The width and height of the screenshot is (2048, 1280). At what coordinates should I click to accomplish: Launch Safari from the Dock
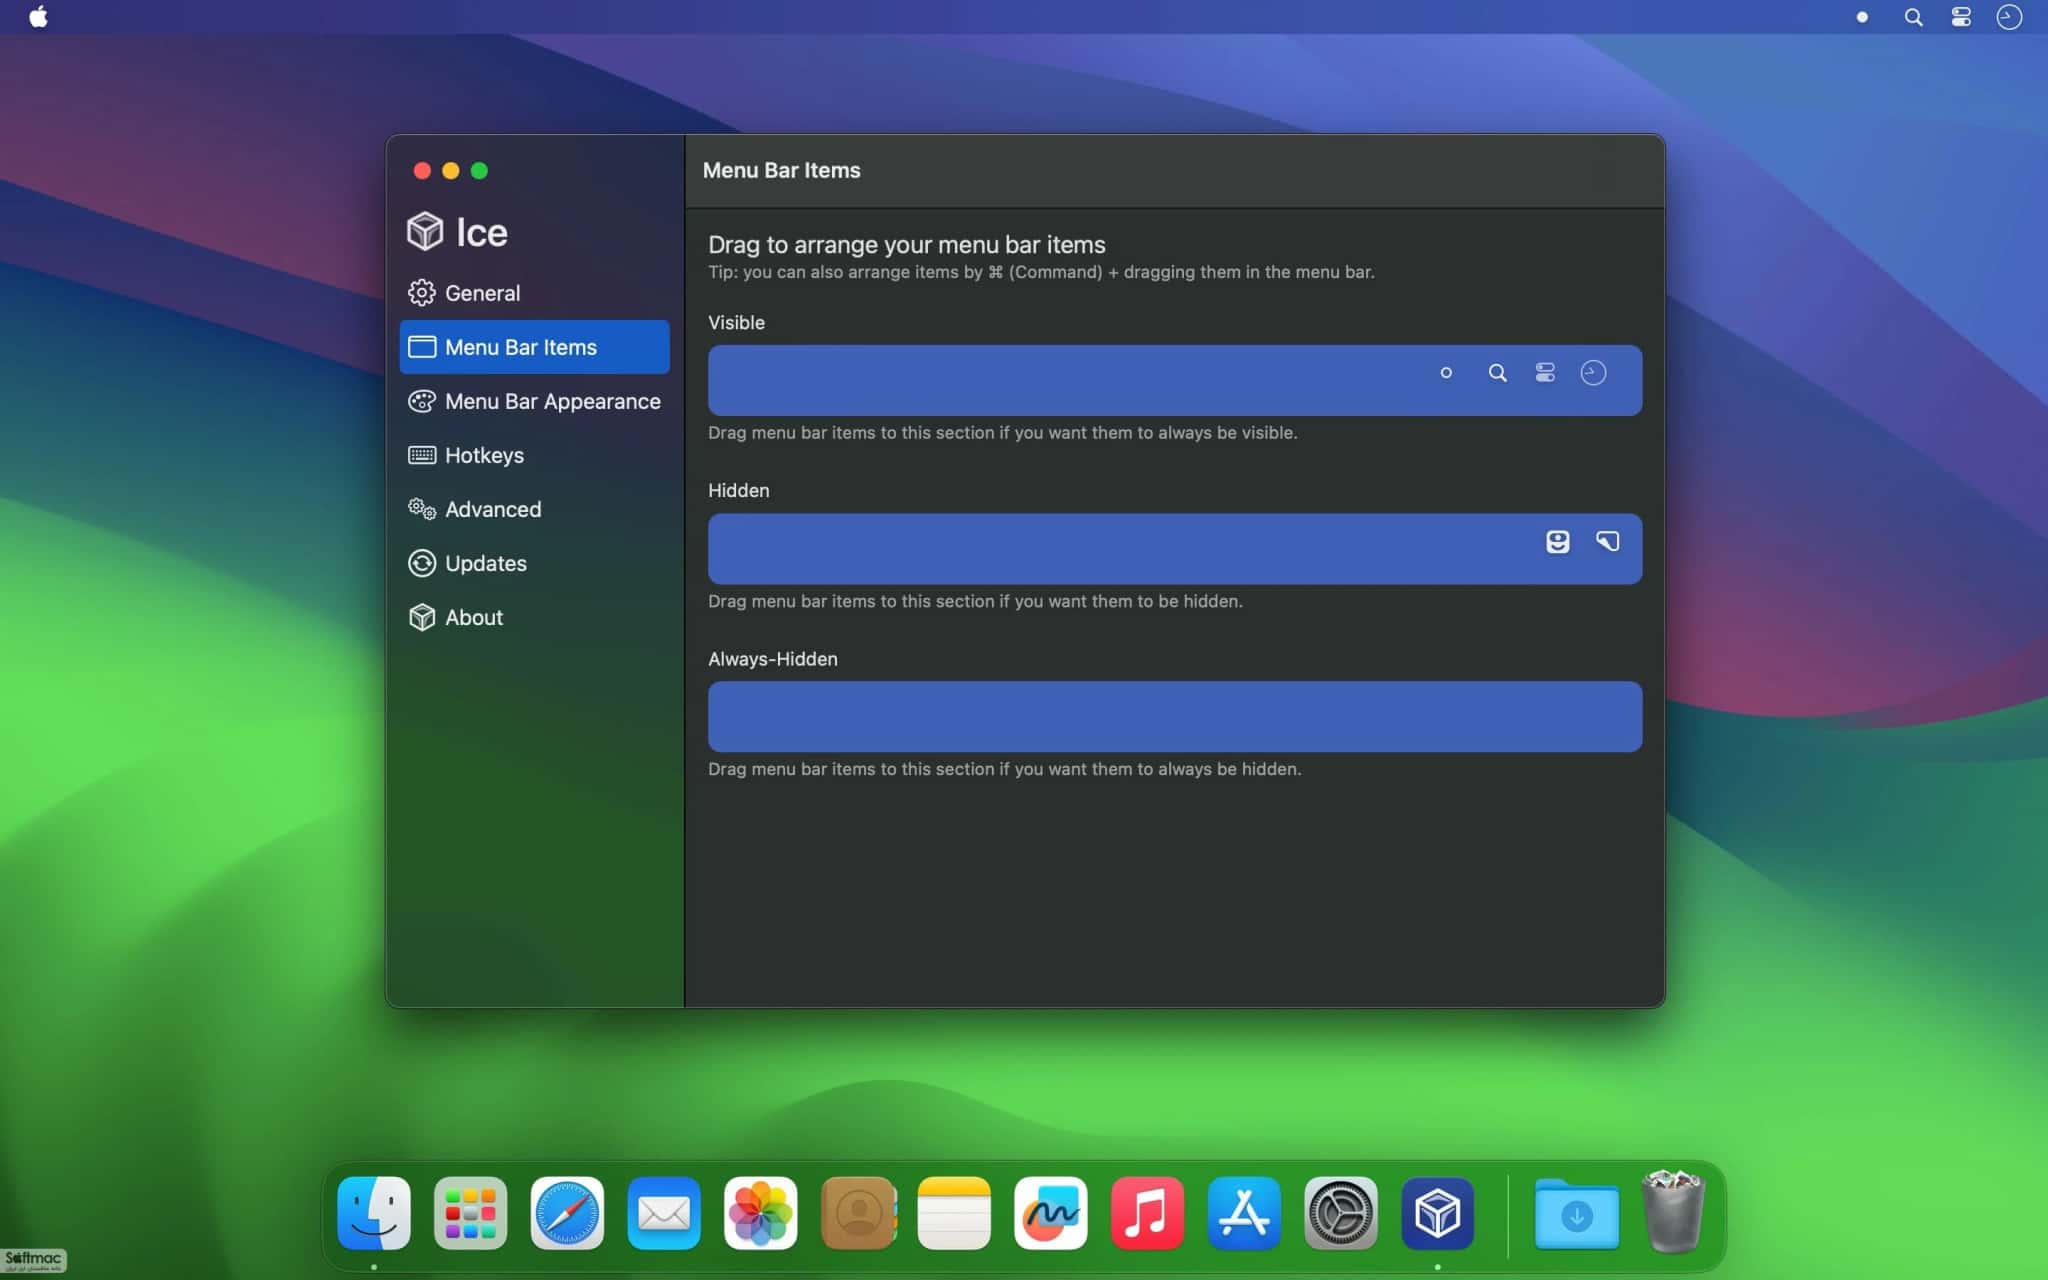(x=567, y=1213)
